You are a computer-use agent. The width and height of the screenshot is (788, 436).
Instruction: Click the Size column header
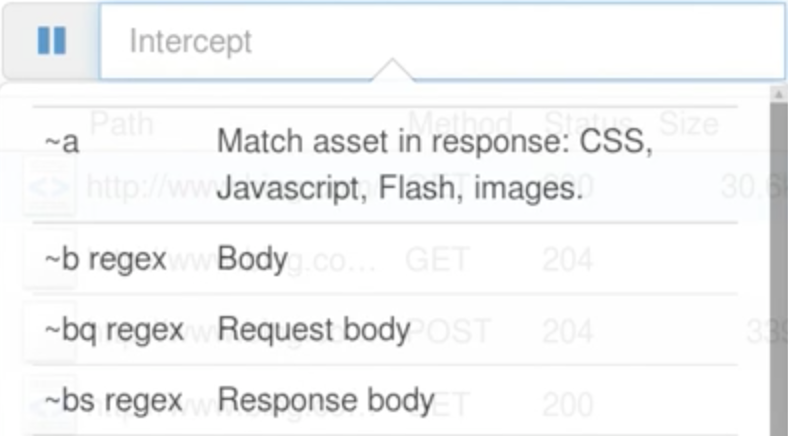pyautogui.click(x=688, y=123)
